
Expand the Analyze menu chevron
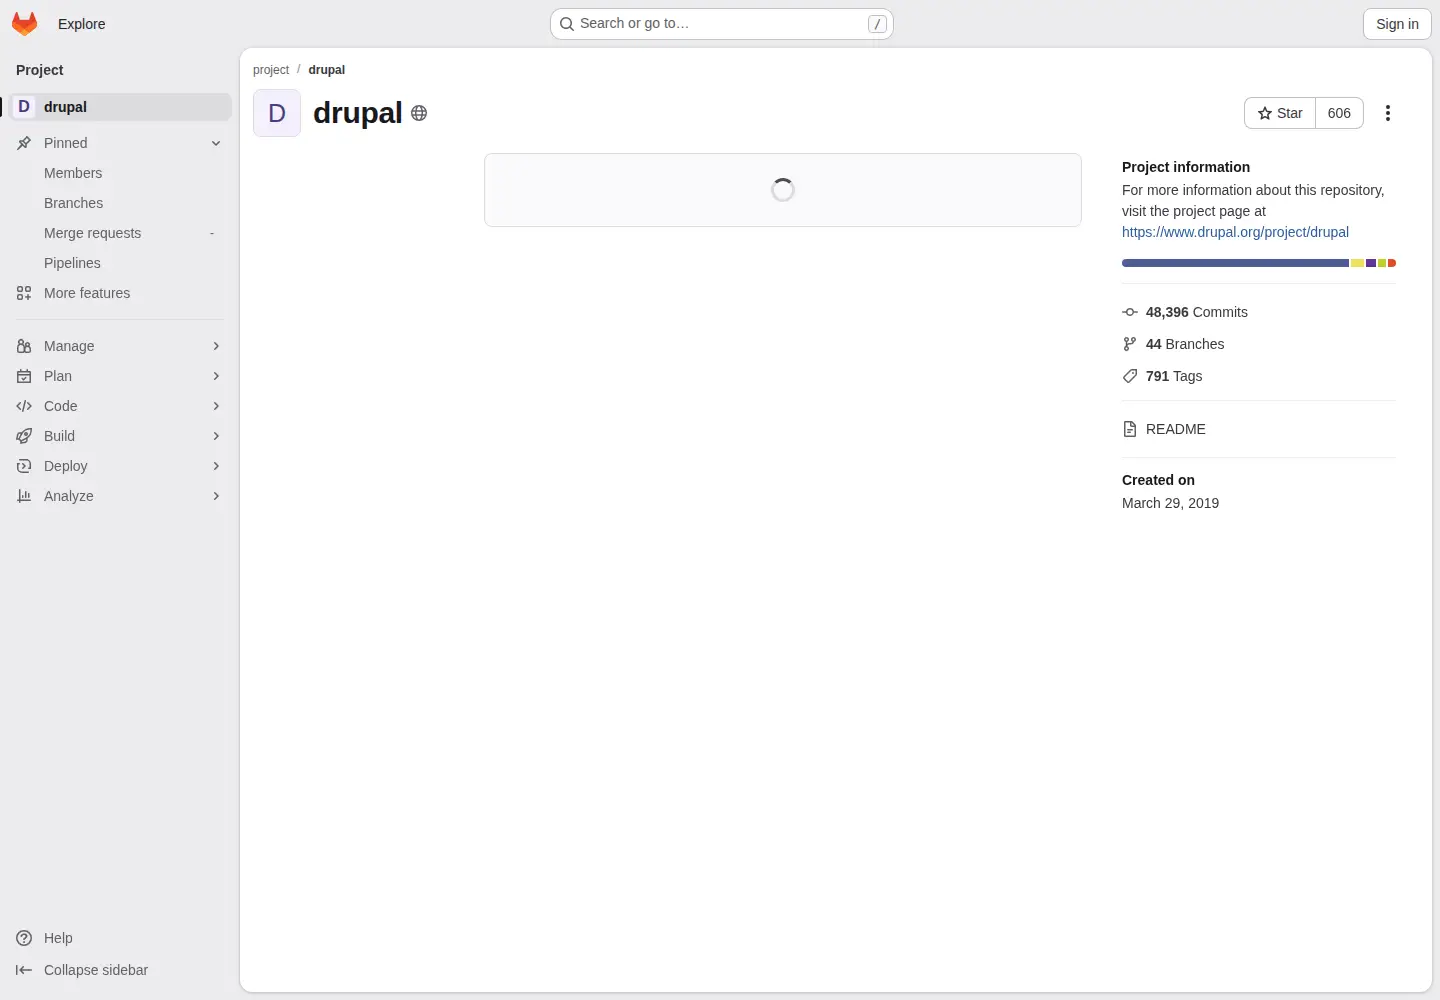coord(216,496)
